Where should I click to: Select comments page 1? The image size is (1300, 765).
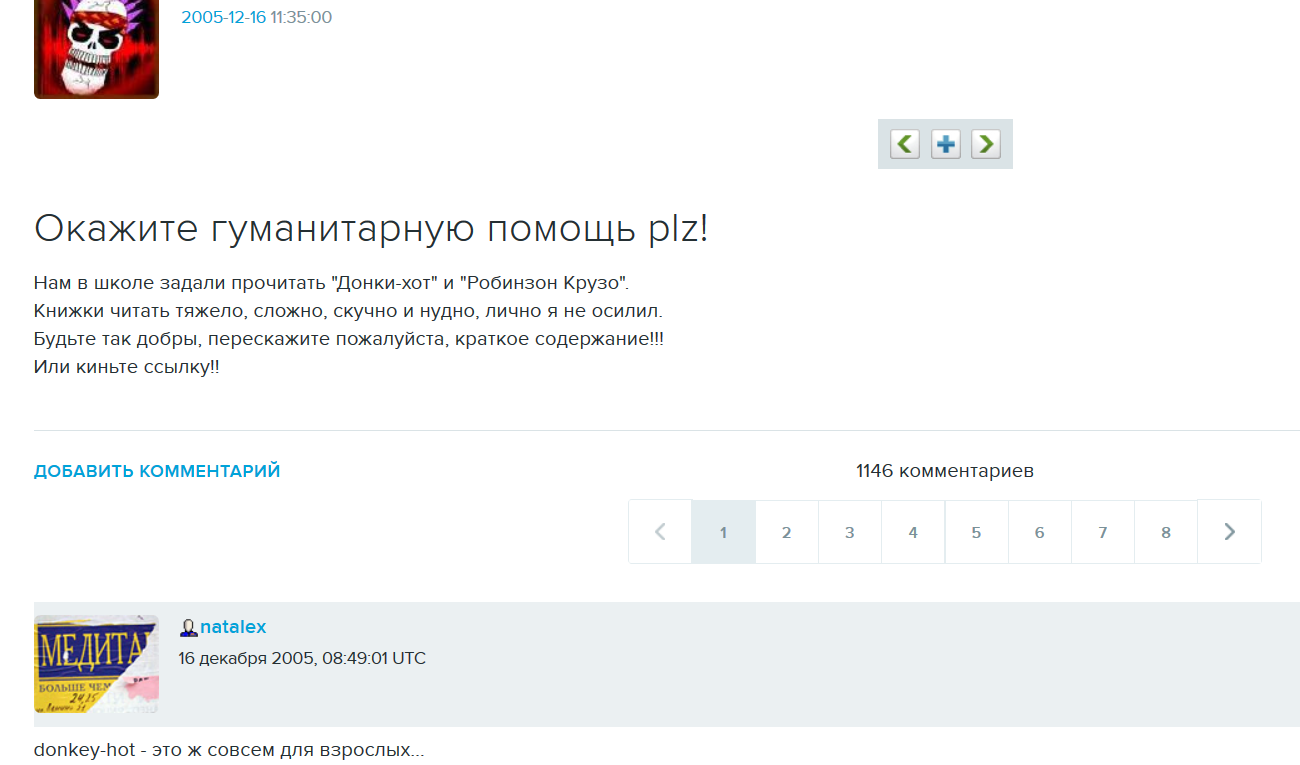click(x=723, y=532)
